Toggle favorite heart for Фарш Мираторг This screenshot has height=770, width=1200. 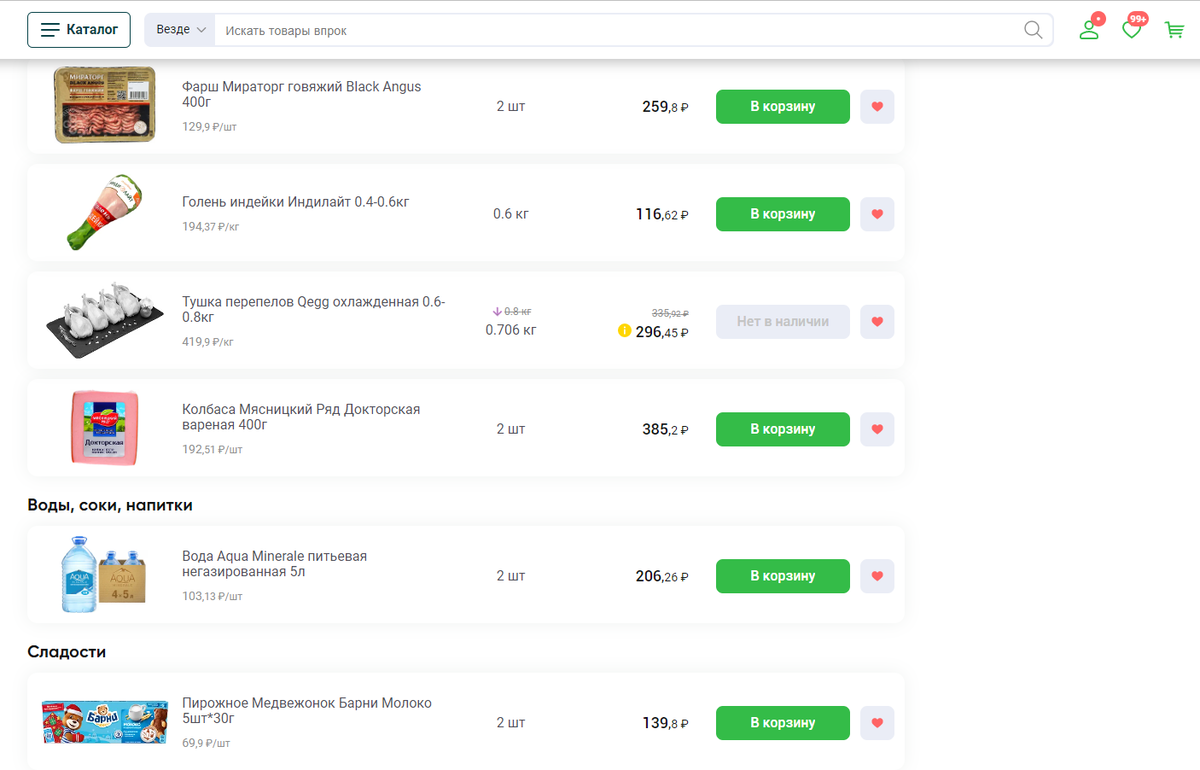(877, 107)
